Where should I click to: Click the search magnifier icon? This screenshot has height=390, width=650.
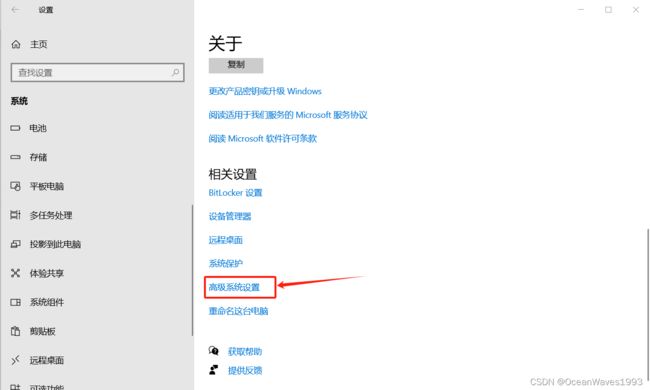tap(175, 73)
